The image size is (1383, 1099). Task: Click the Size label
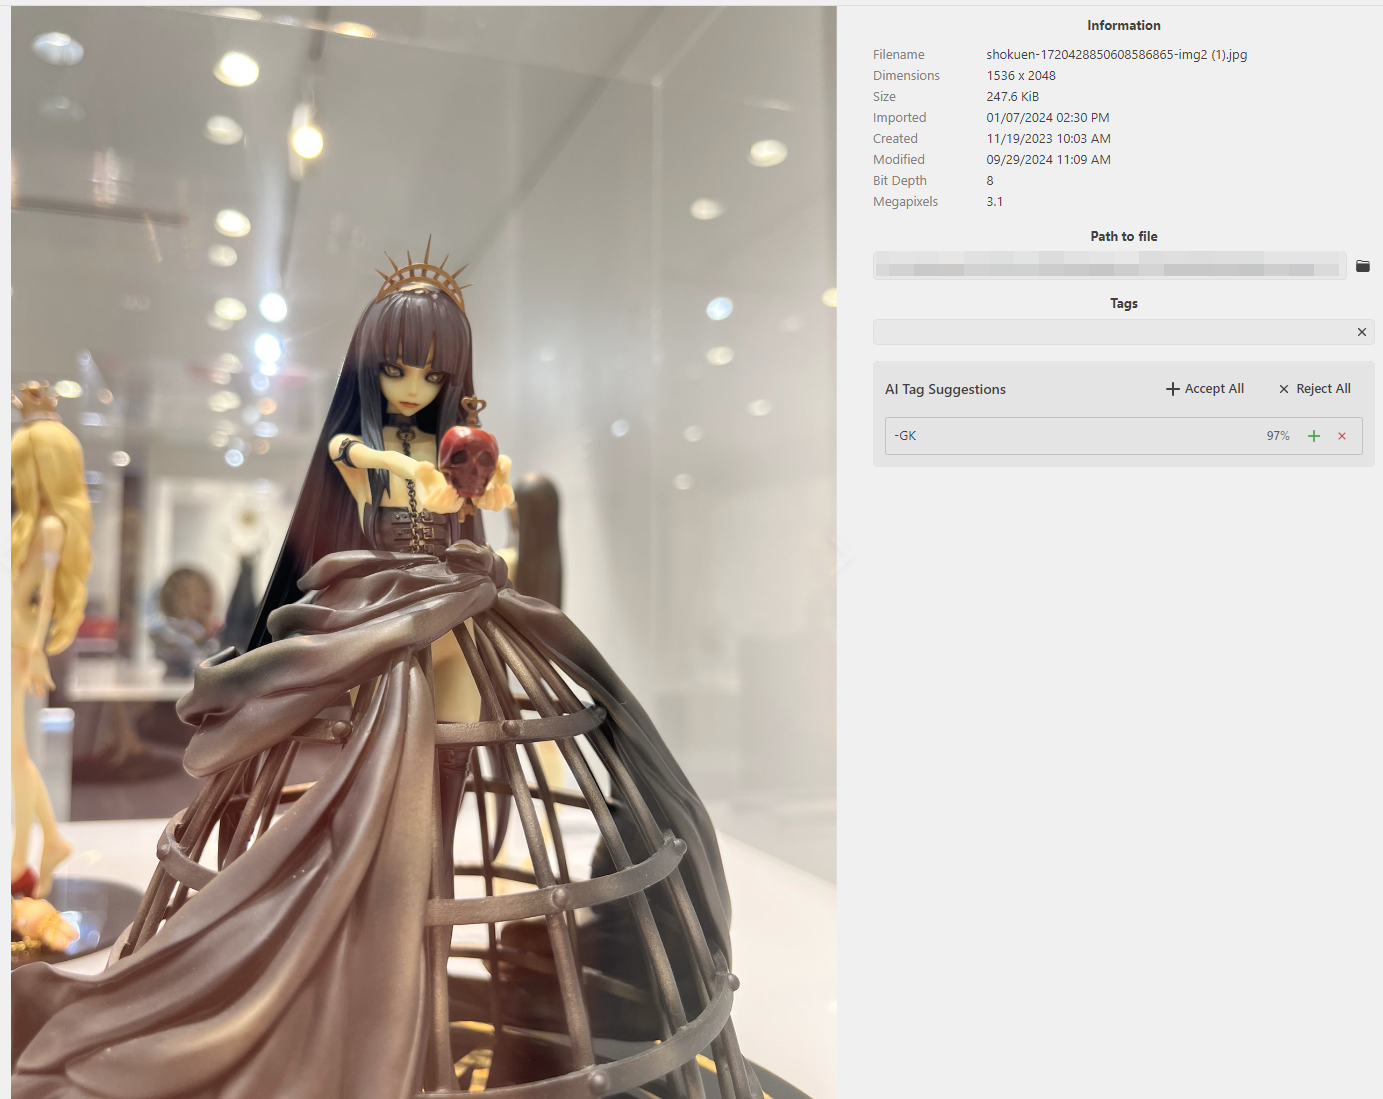tap(884, 97)
